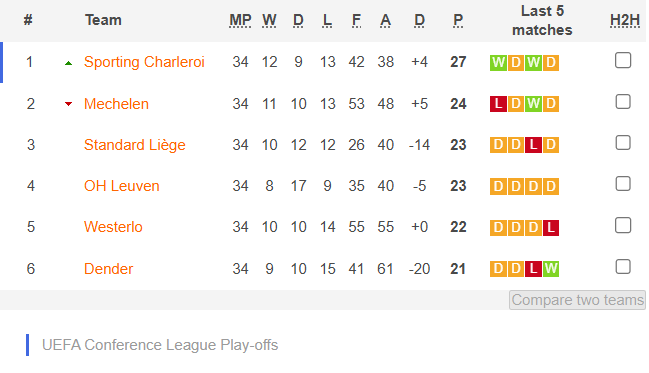The image size is (649, 373).
Task: Open the Westerlo team link
Action: (113, 227)
